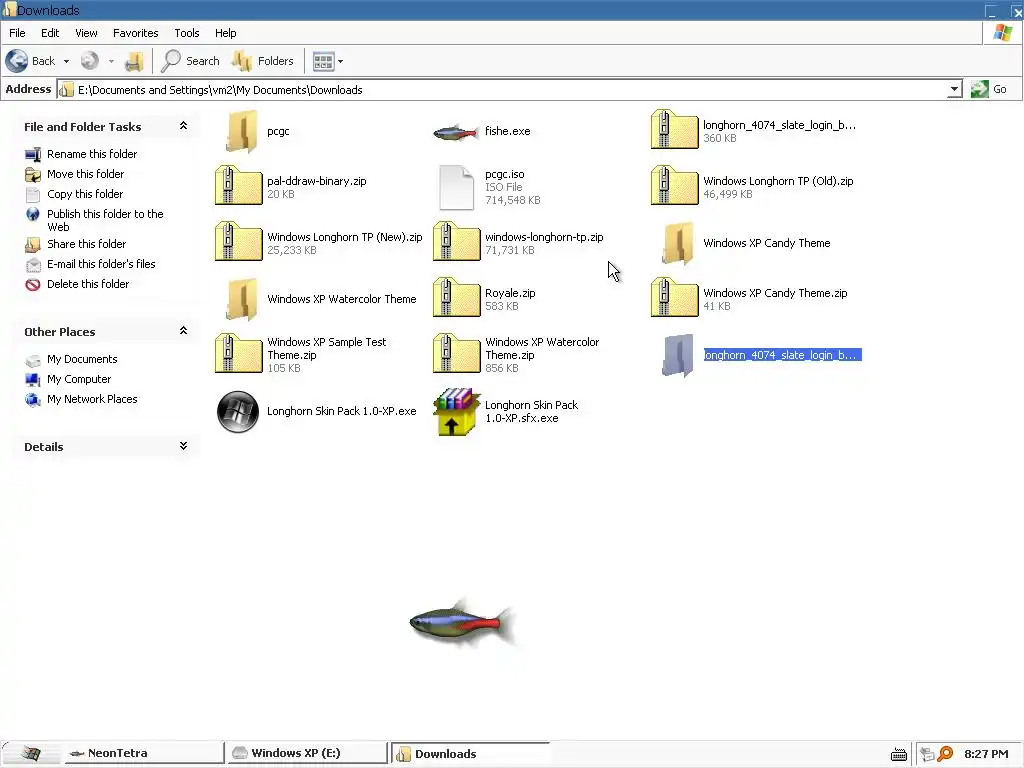Click the Forward arrow icon
The height and width of the screenshot is (768, 1024).
tap(89, 61)
